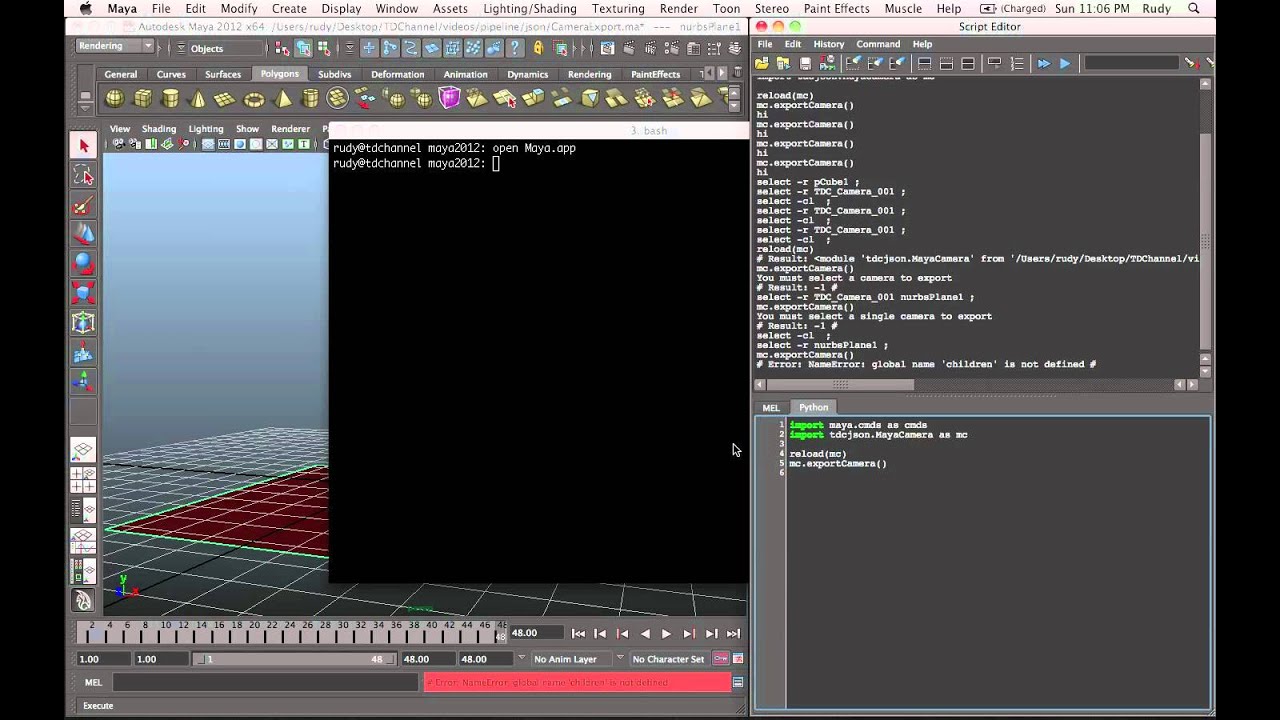The width and height of the screenshot is (1280, 720).
Task: Create polygon torus from shelf
Action: point(254,98)
